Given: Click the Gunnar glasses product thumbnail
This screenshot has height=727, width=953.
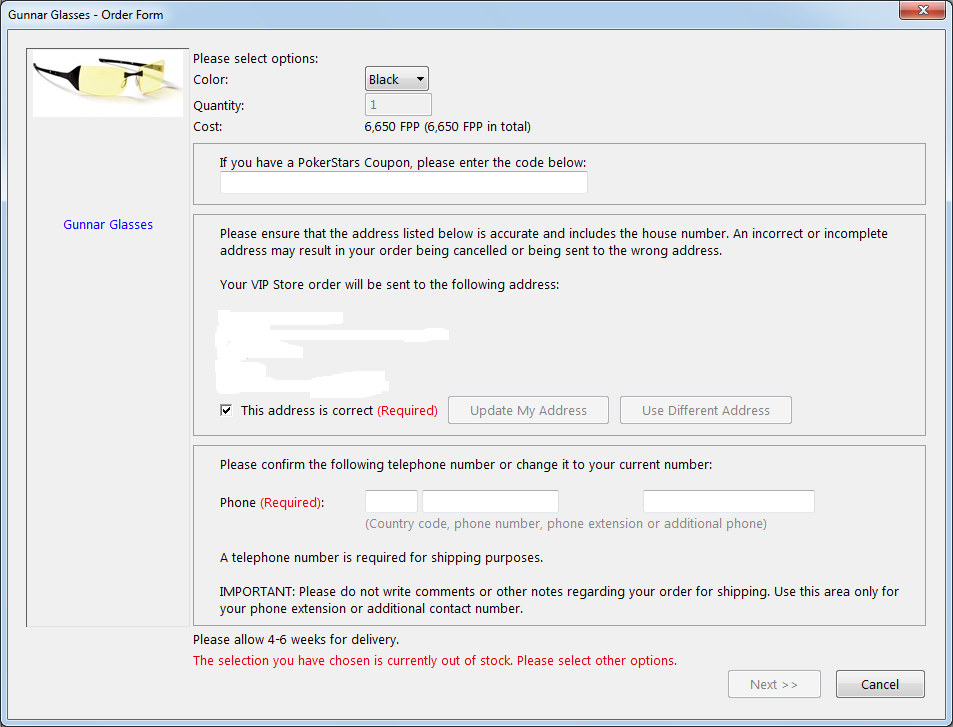Looking at the screenshot, I should pyautogui.click(x=108, y=83).
